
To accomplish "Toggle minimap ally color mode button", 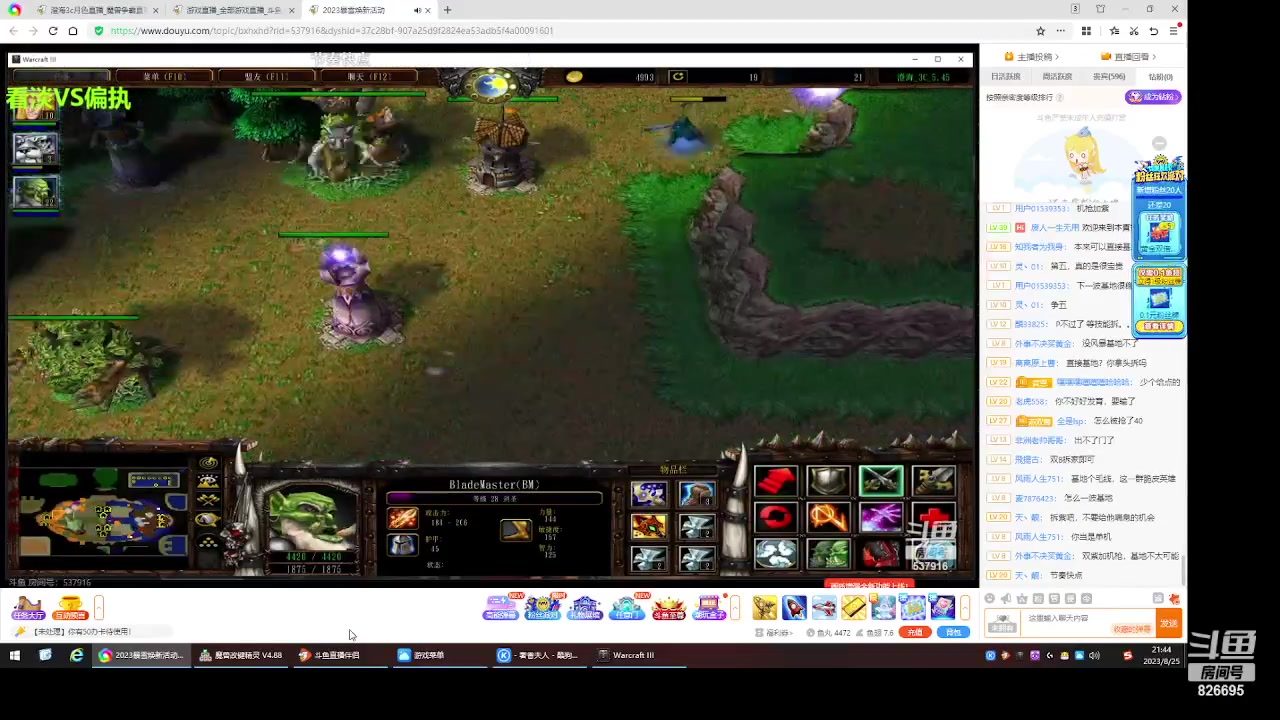I will 208,500.
